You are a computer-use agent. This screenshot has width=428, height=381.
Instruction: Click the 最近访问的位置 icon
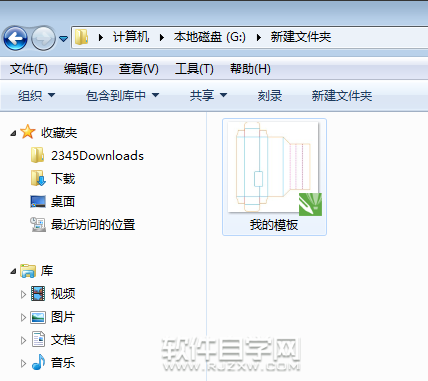pos(38,224)
